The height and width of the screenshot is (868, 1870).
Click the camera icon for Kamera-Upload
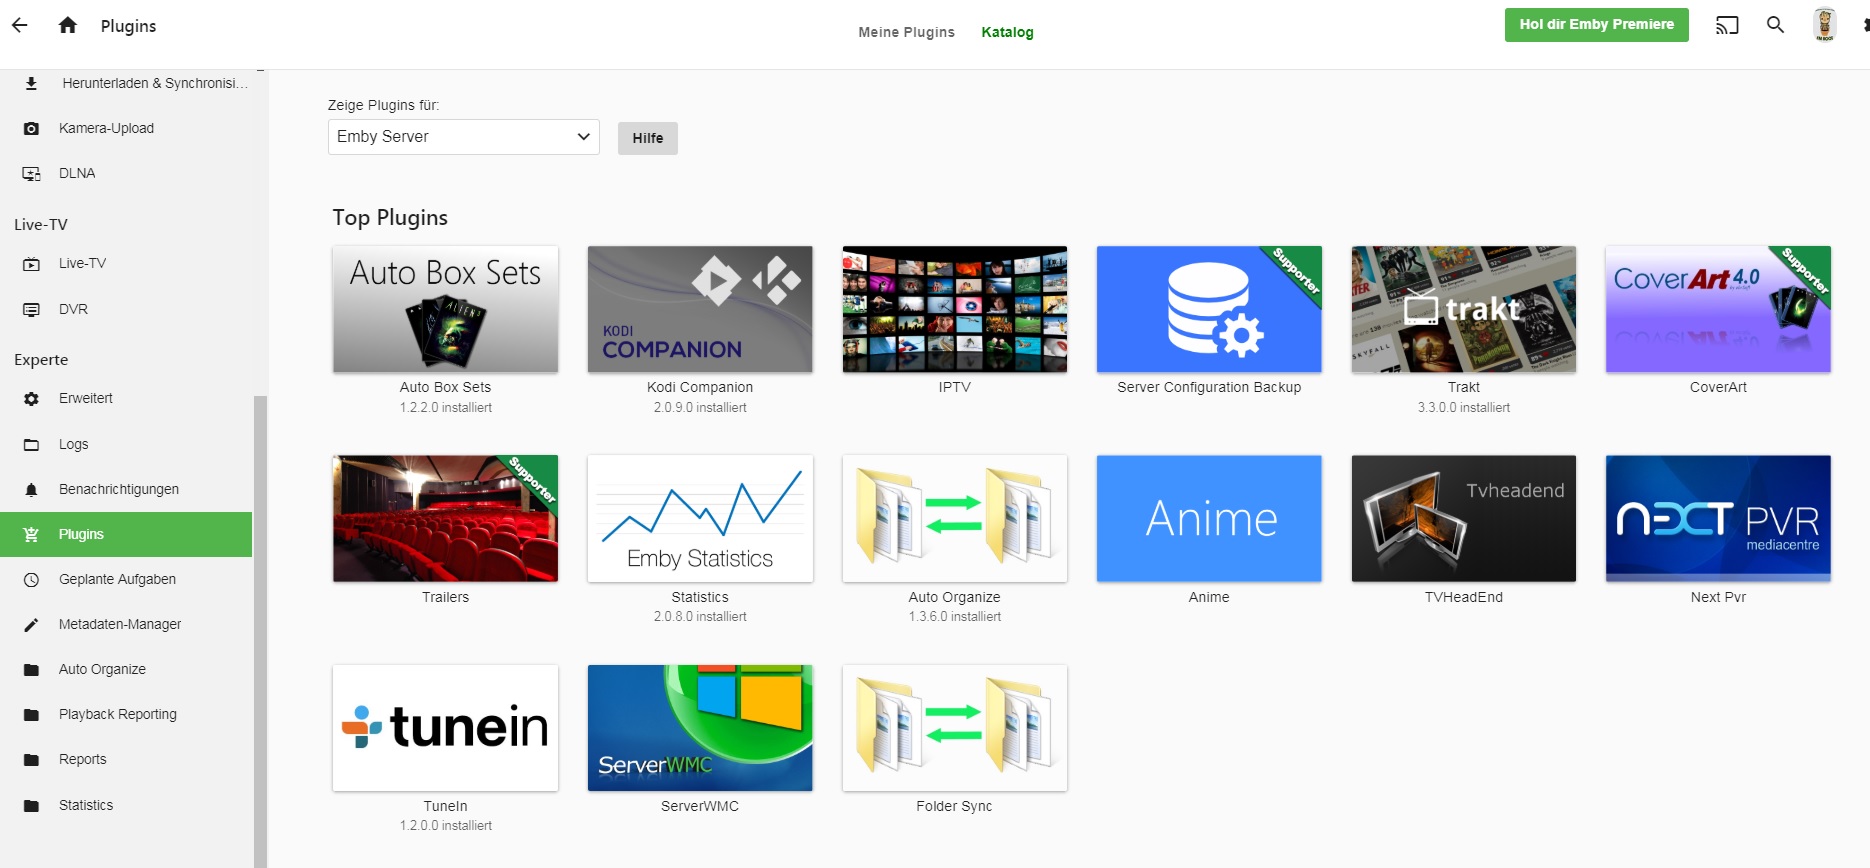point(31,128)
